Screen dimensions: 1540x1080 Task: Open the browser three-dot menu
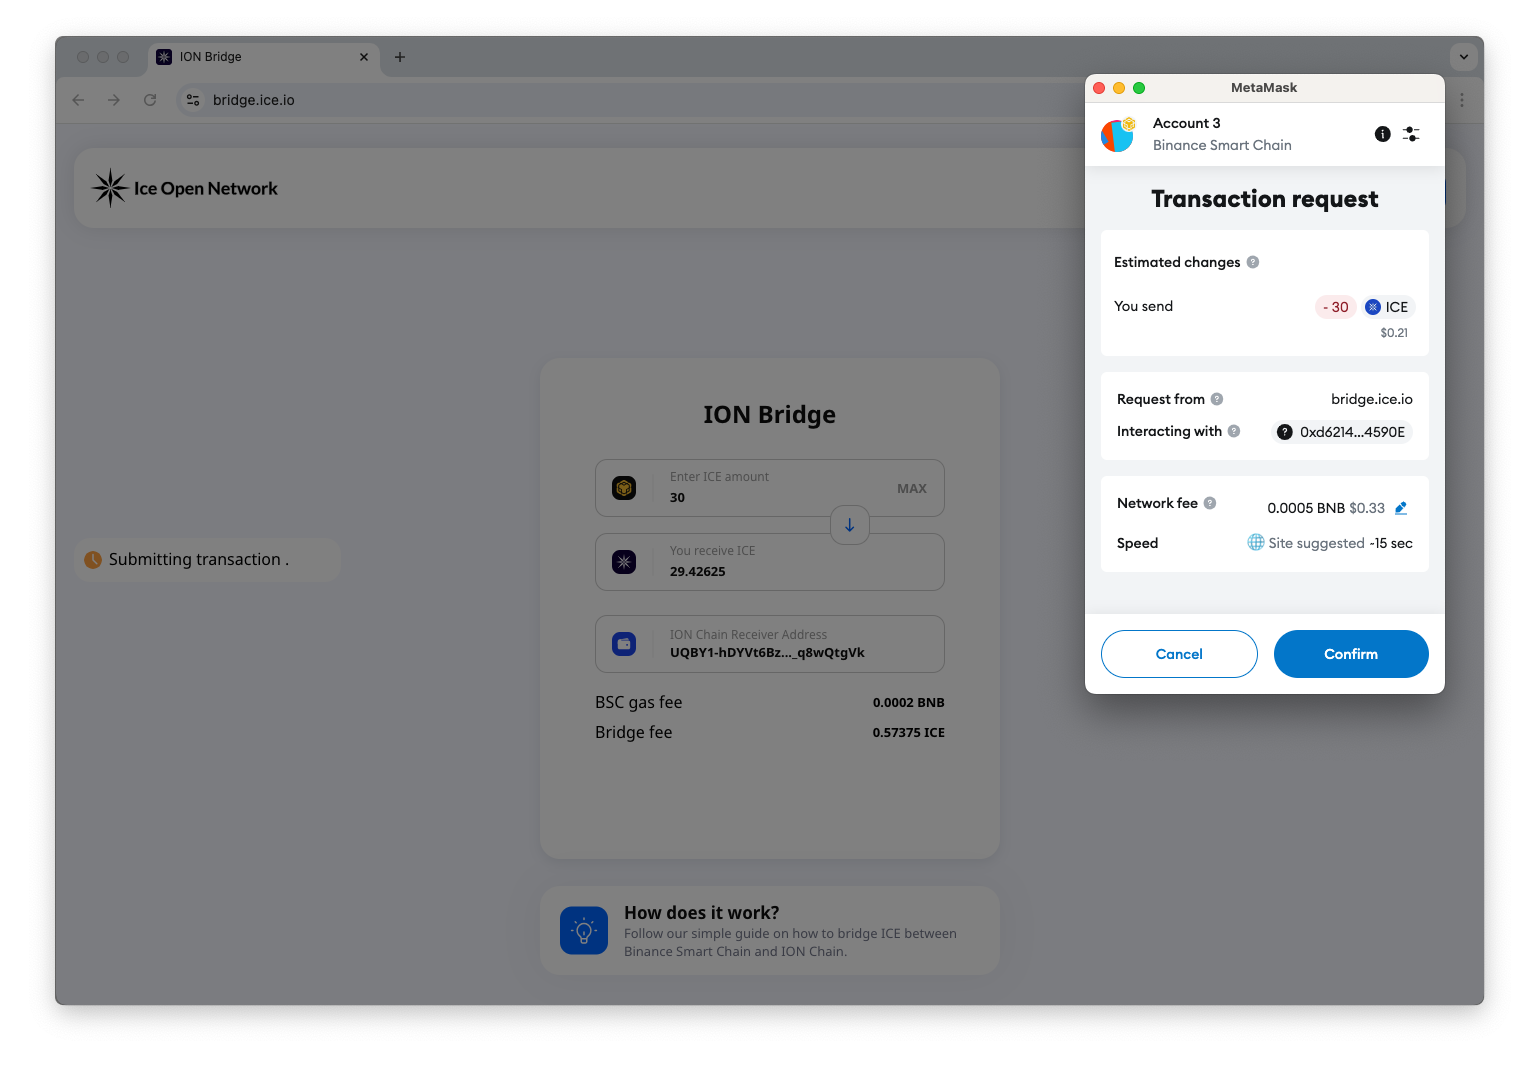(x=1462, y=100)
